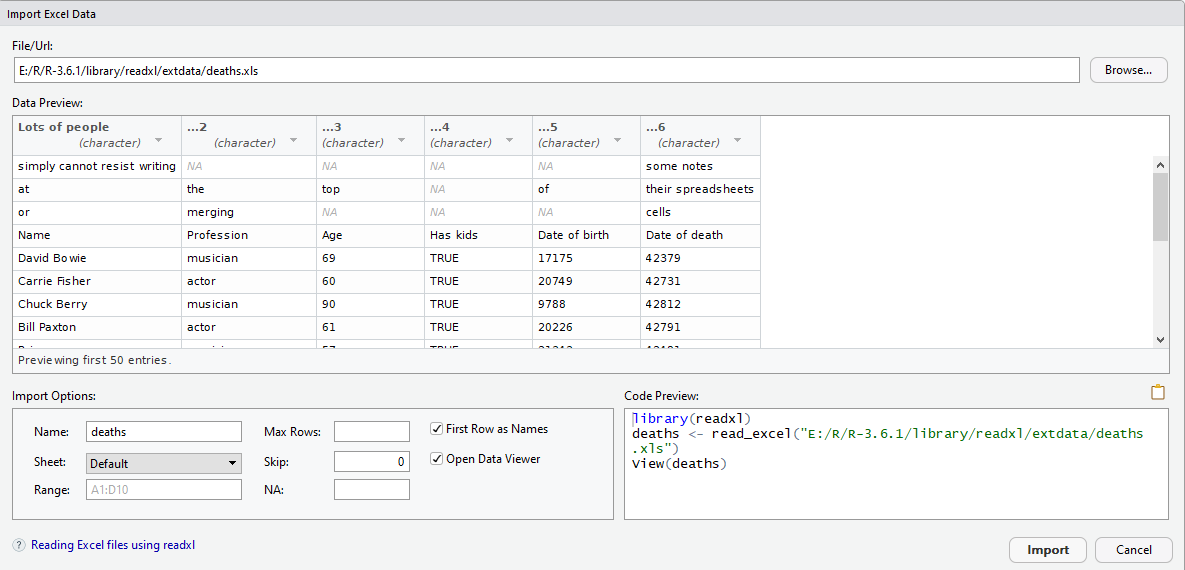Open column ...2 type dropdown arrow
Viewport: 1185px width, 570px height.
click(x=293, y=142)
